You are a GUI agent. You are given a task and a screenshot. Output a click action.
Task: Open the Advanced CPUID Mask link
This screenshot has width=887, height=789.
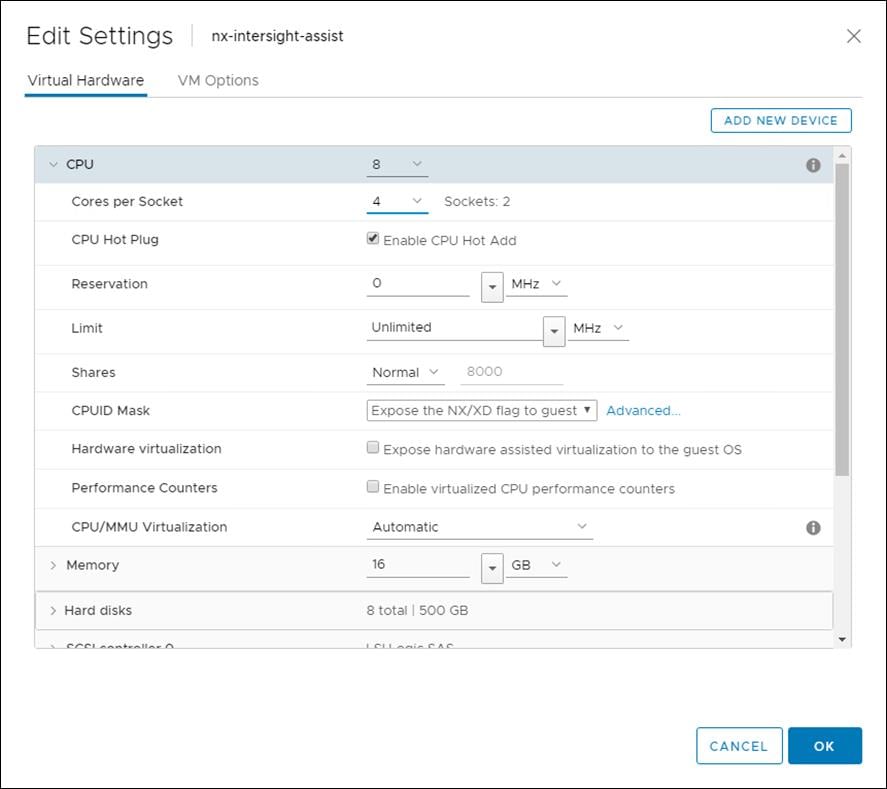643,409
